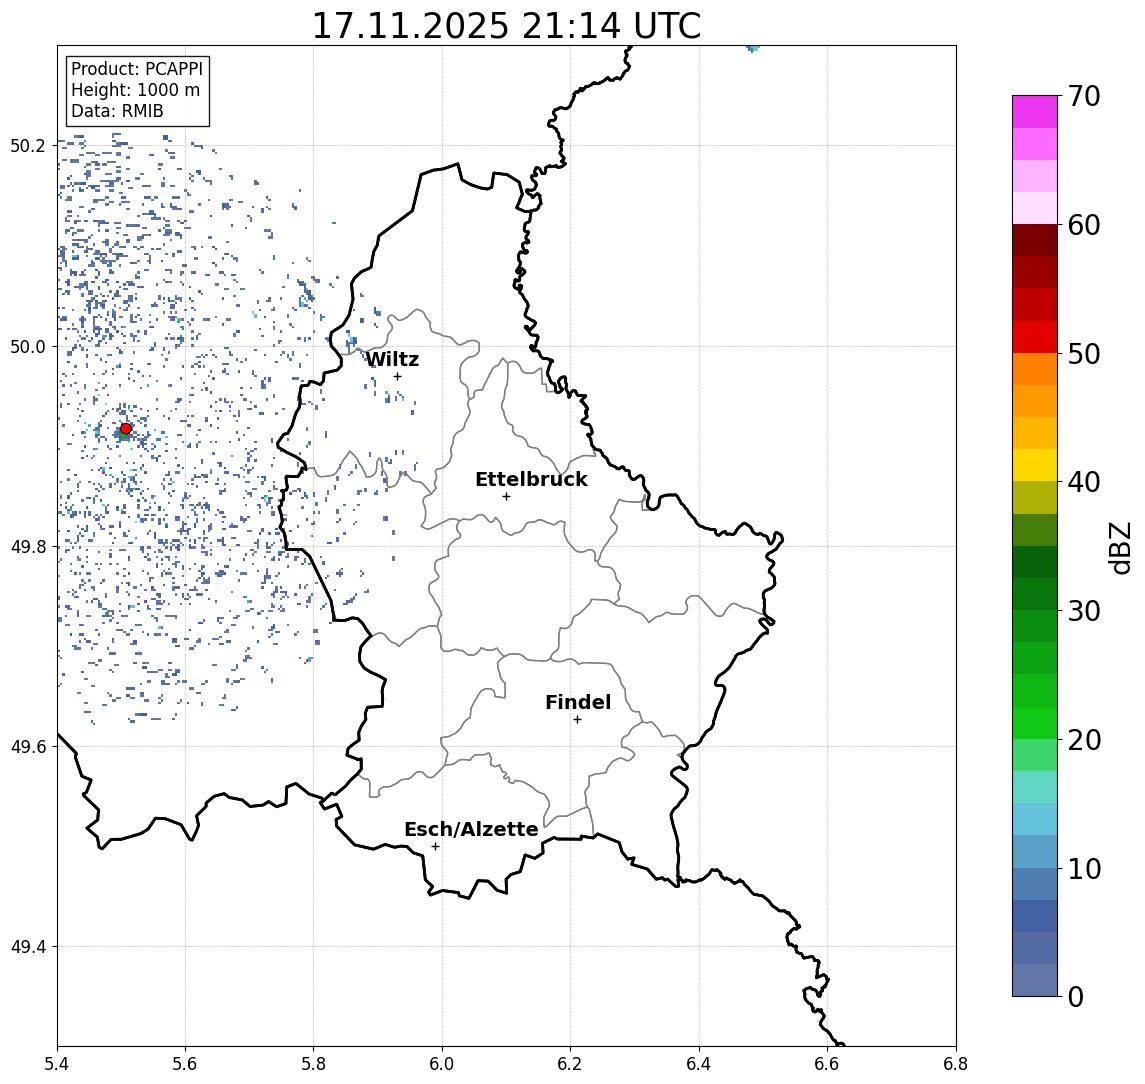The height and width of the screenshot is (1084, 1145).
Task: Click the colorbar tick label 10
Action: 1084,869
